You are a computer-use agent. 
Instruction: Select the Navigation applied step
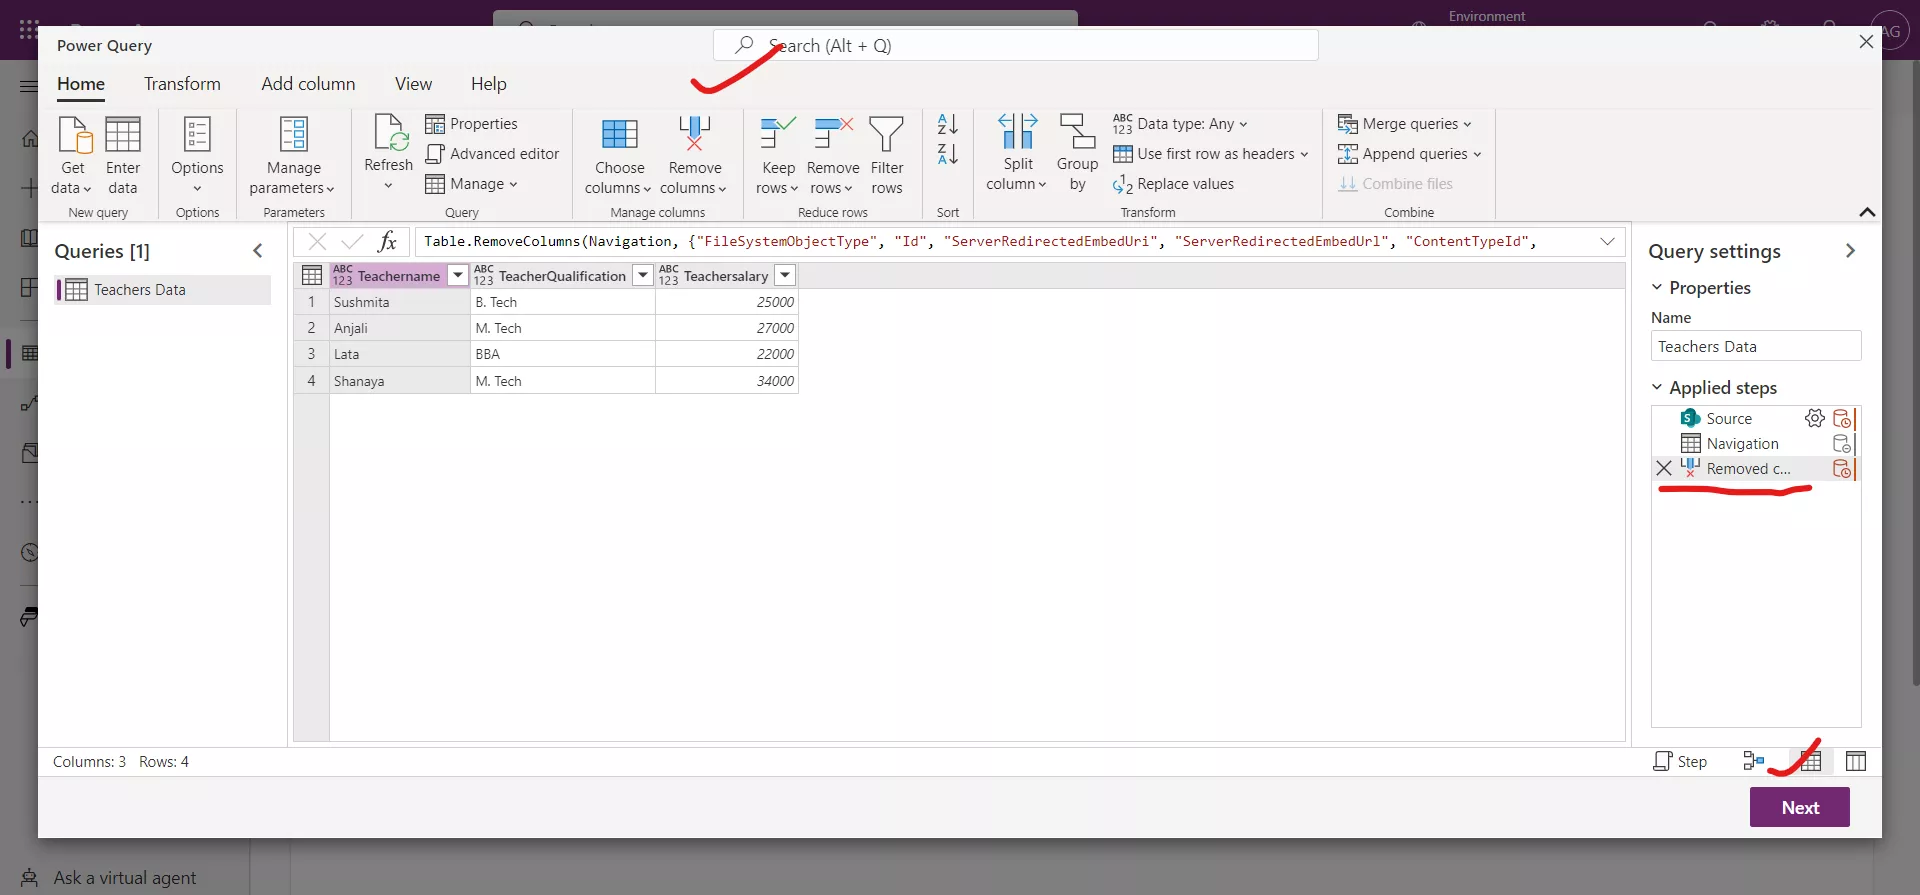1742,443
